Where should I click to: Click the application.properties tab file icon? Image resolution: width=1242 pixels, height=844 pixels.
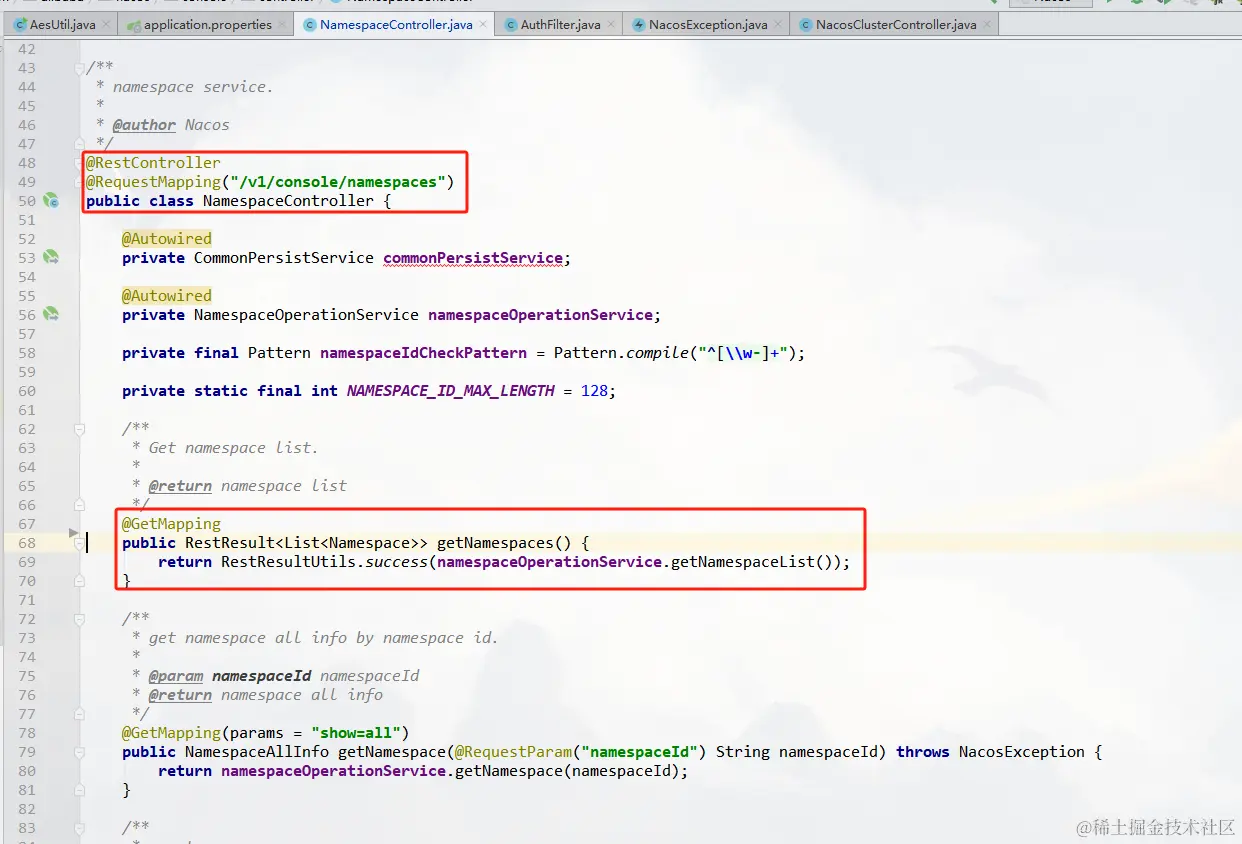133,24
